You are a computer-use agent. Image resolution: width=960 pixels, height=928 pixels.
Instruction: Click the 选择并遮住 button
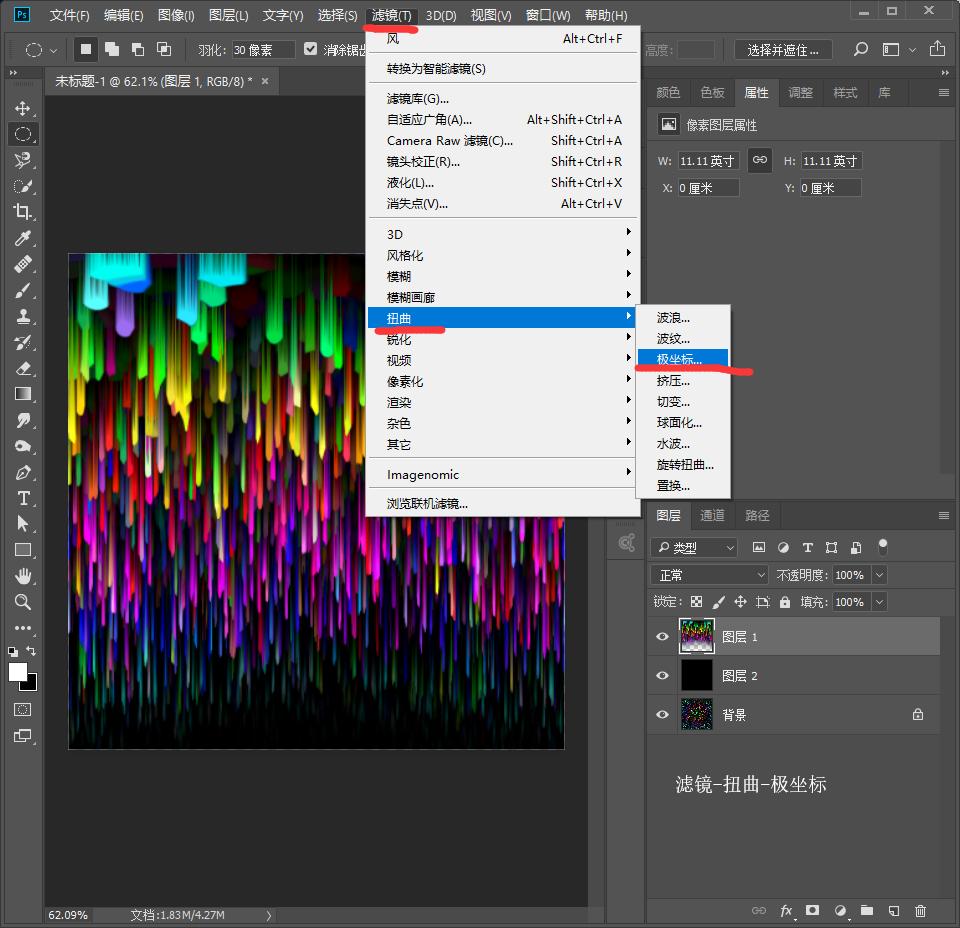(783, 50)
